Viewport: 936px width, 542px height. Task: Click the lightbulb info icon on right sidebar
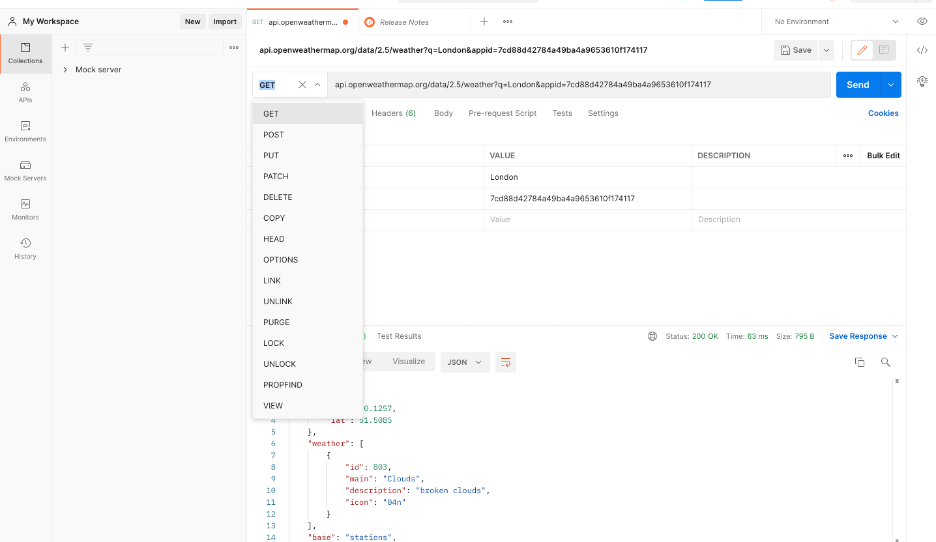pyautogui.click(x=922, y=81)
